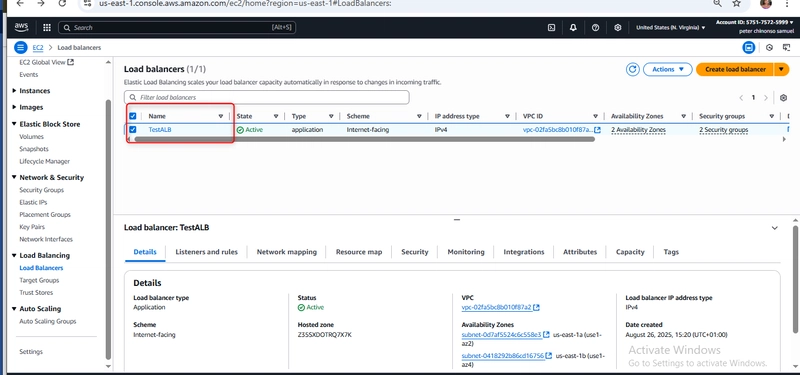Open the vpc-02fa5bc8b010f87a2 link in Details
The image size is (800, 375).
pyautogui.click(x=496, y=308)
